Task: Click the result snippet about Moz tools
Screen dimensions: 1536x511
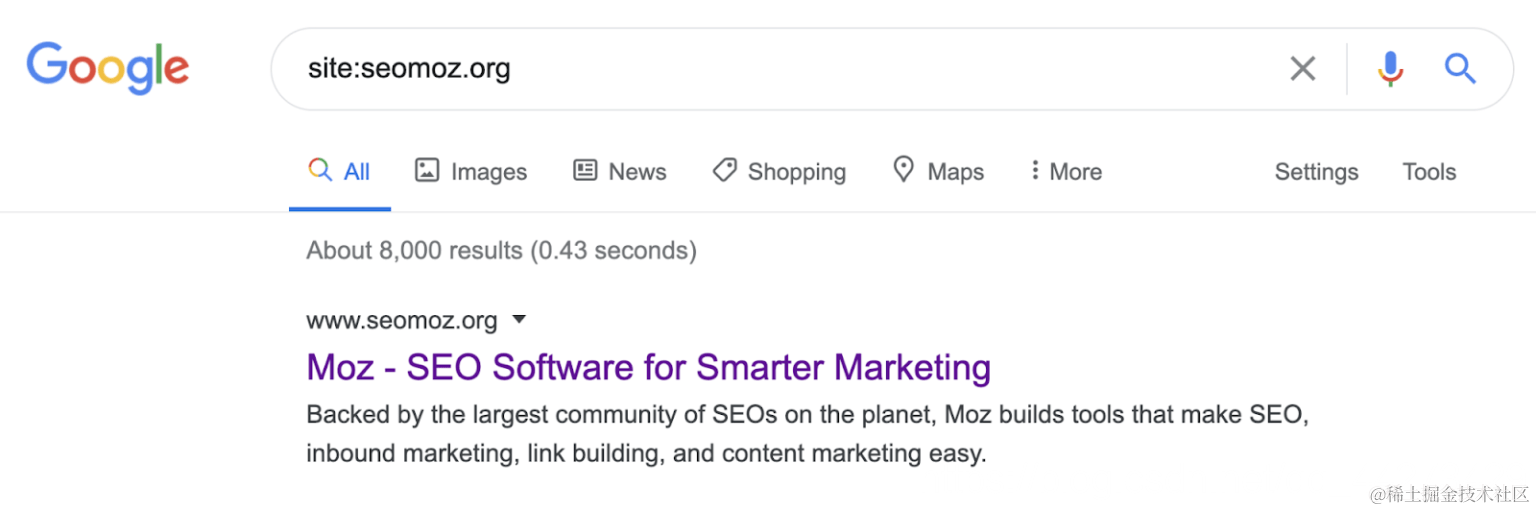Action: [808, 434]
